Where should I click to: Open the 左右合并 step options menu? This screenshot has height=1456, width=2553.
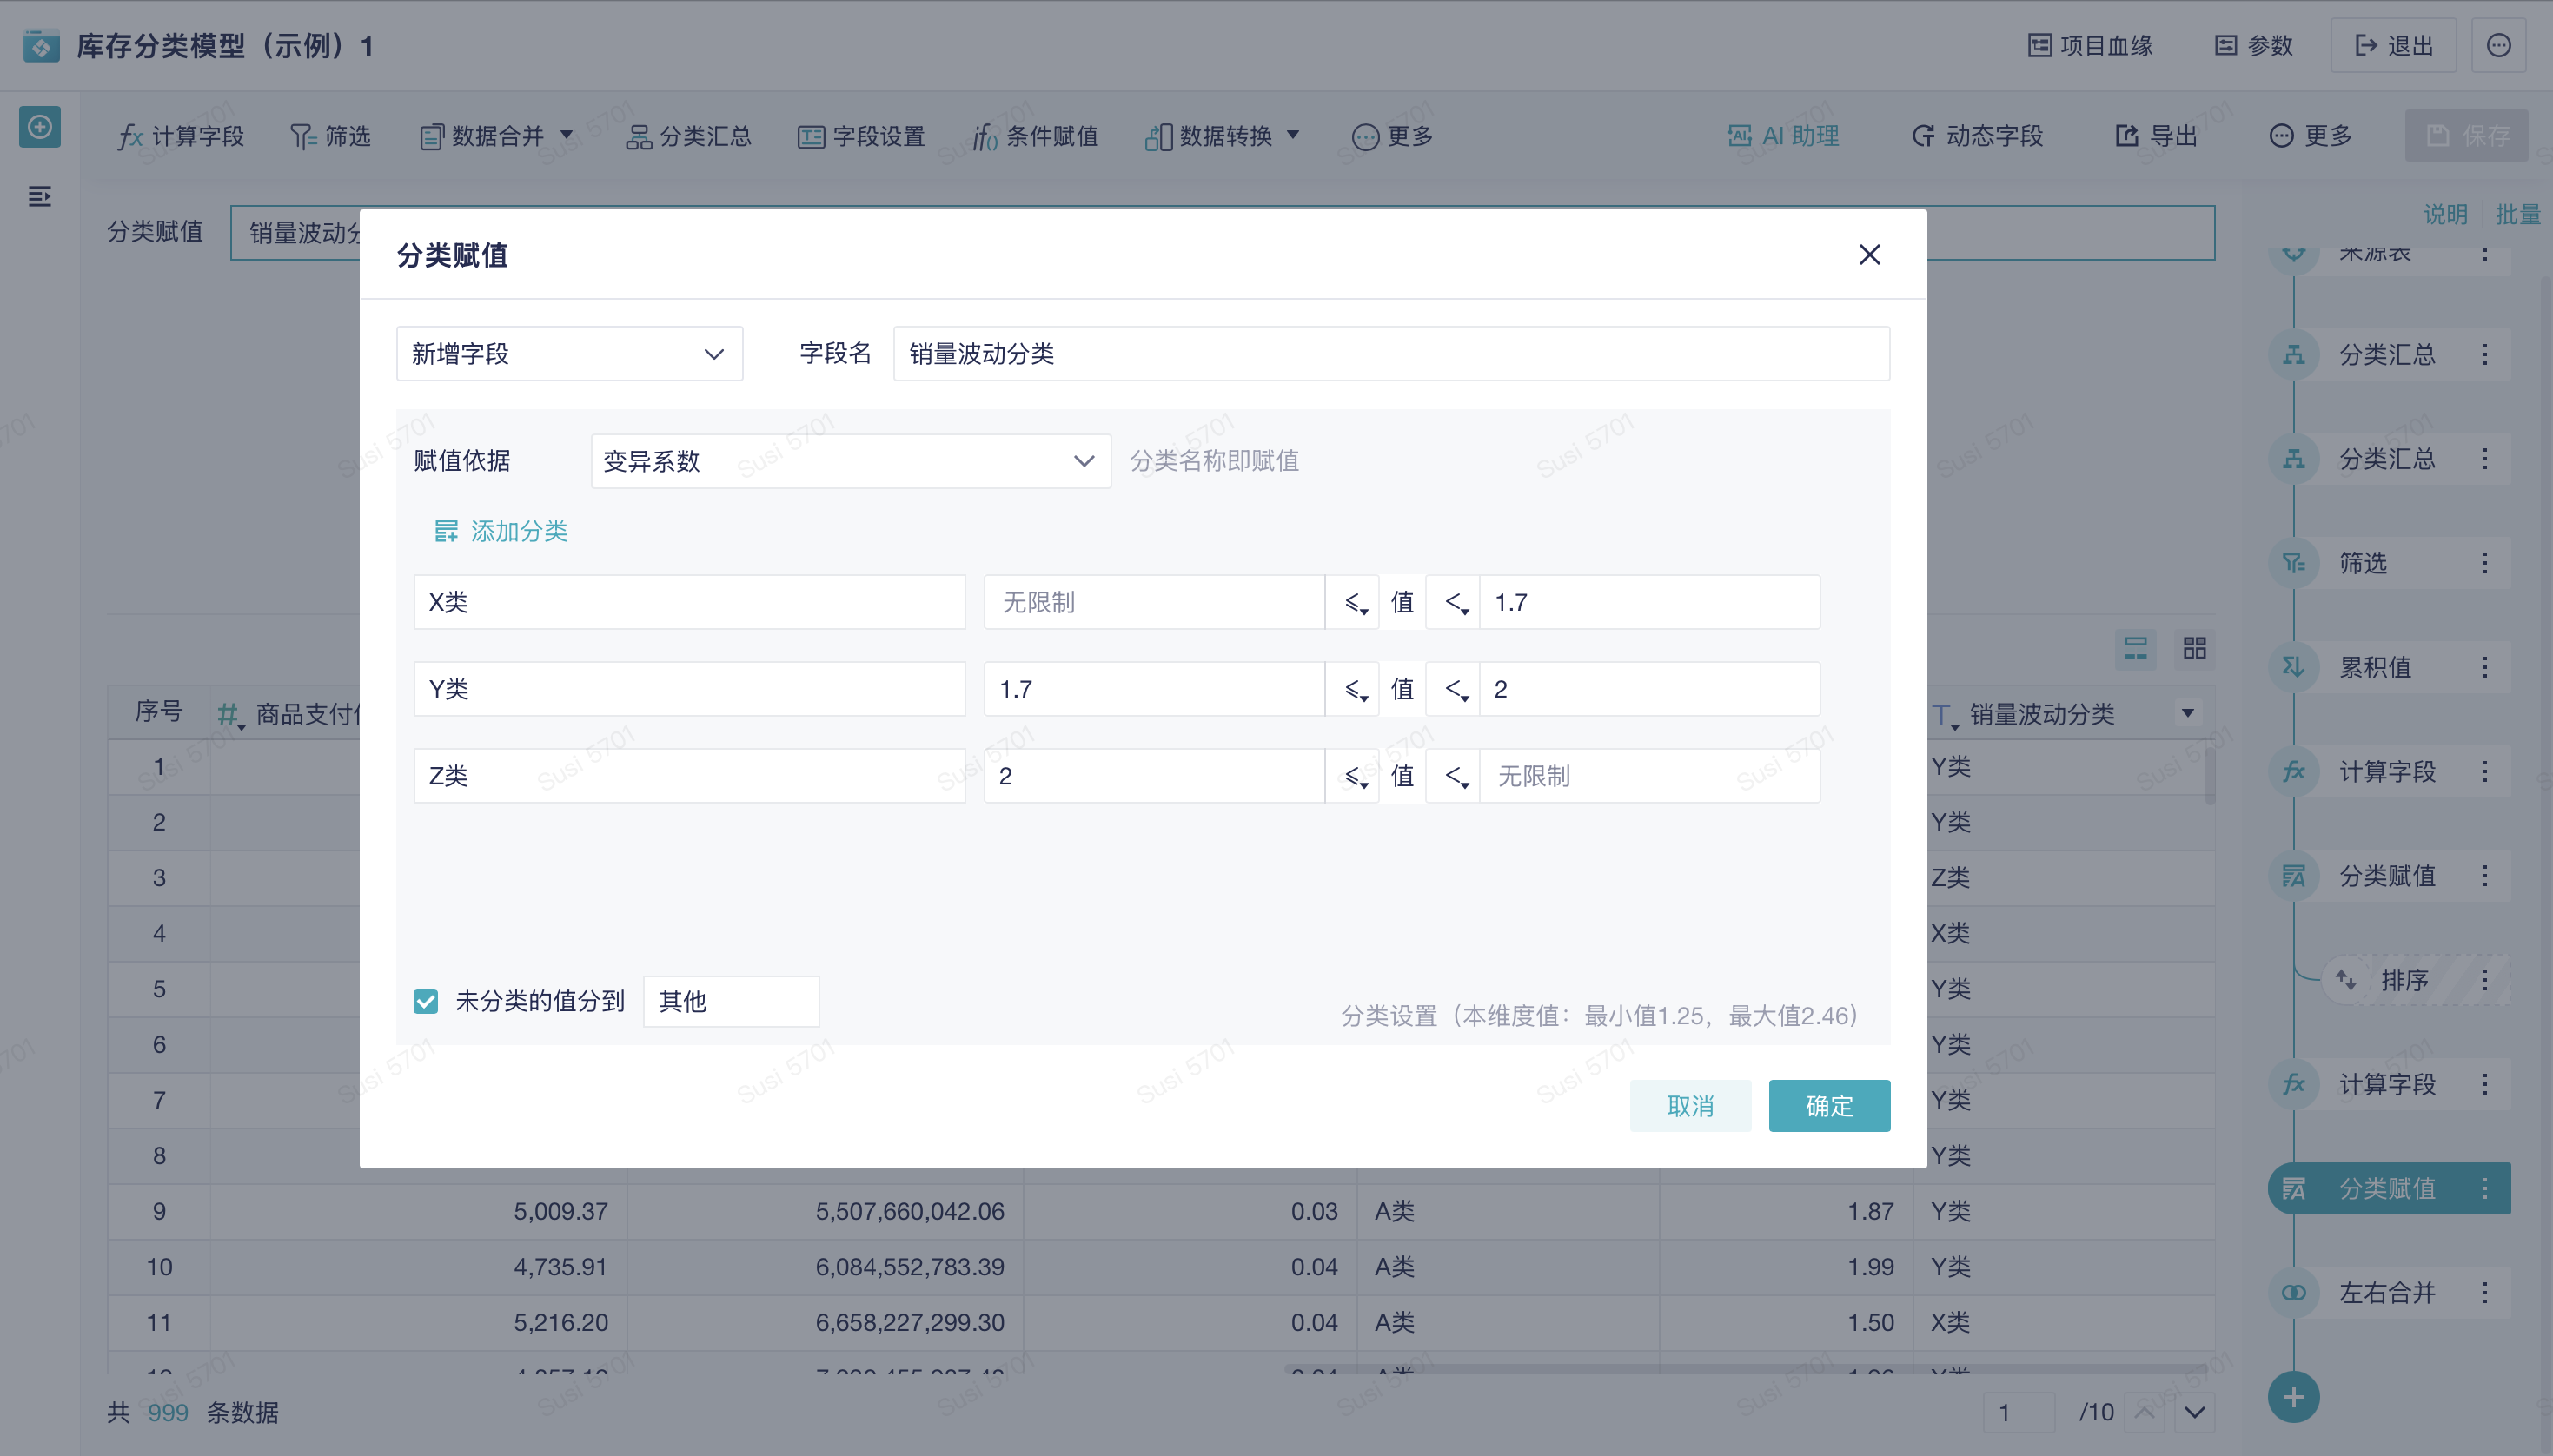pos(2485,1293)
